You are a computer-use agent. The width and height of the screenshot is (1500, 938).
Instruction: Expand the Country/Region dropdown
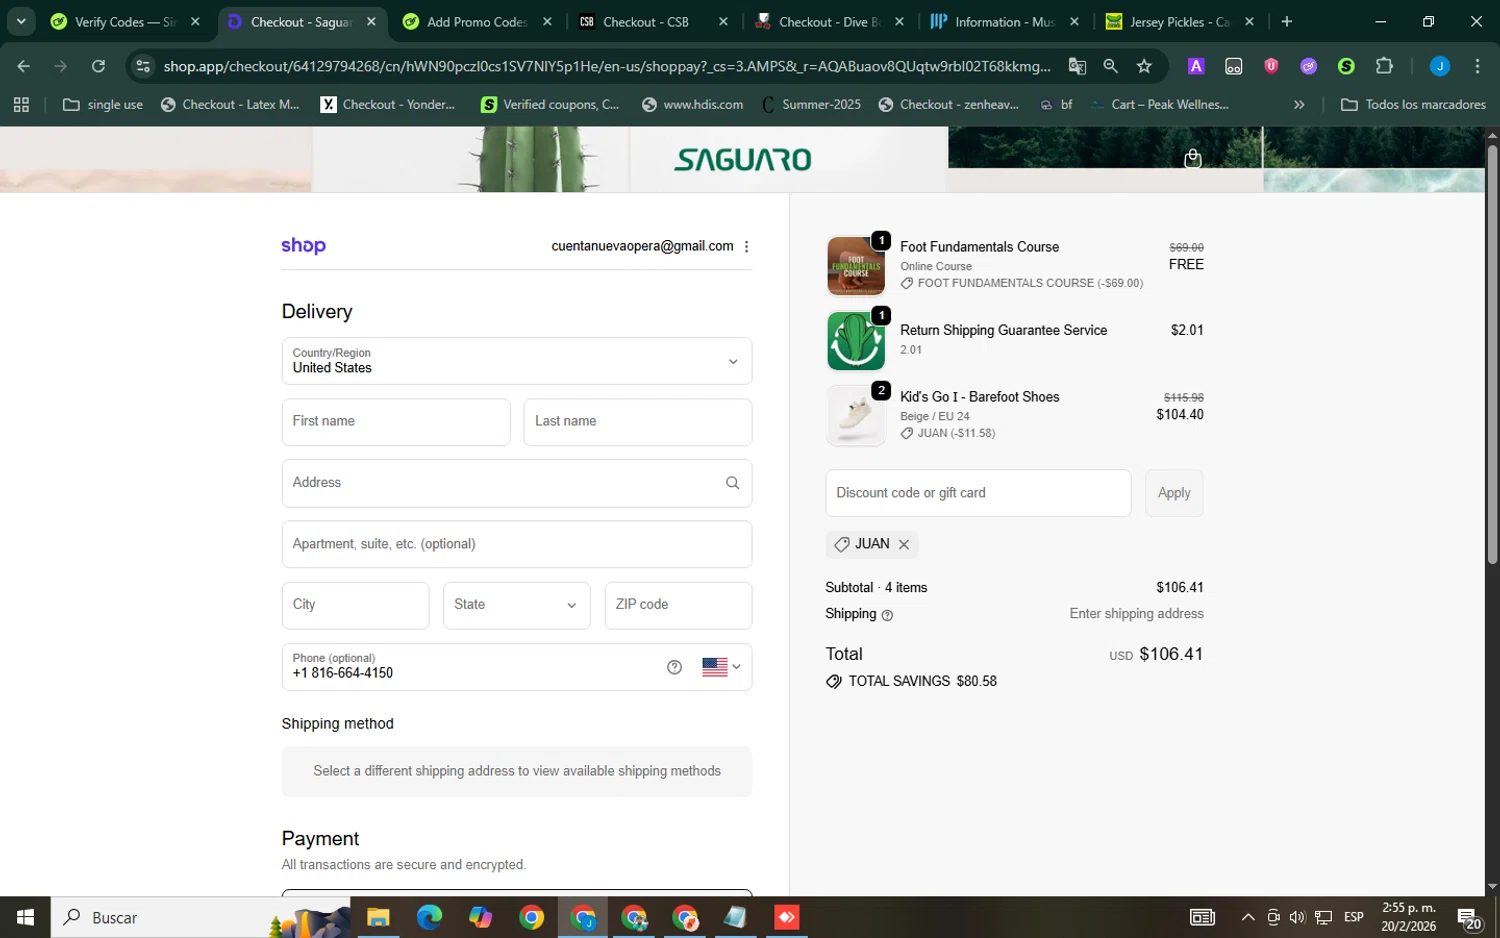pyautogui.click(x=517, y=361)
